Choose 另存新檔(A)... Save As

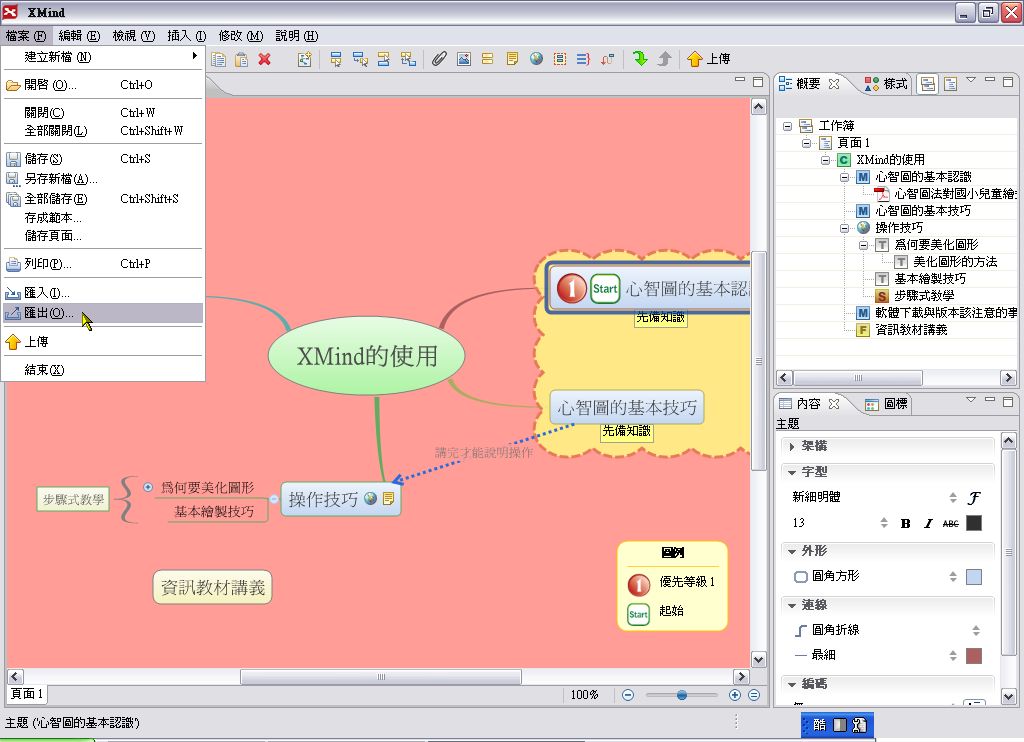click(x=103, y=179)
